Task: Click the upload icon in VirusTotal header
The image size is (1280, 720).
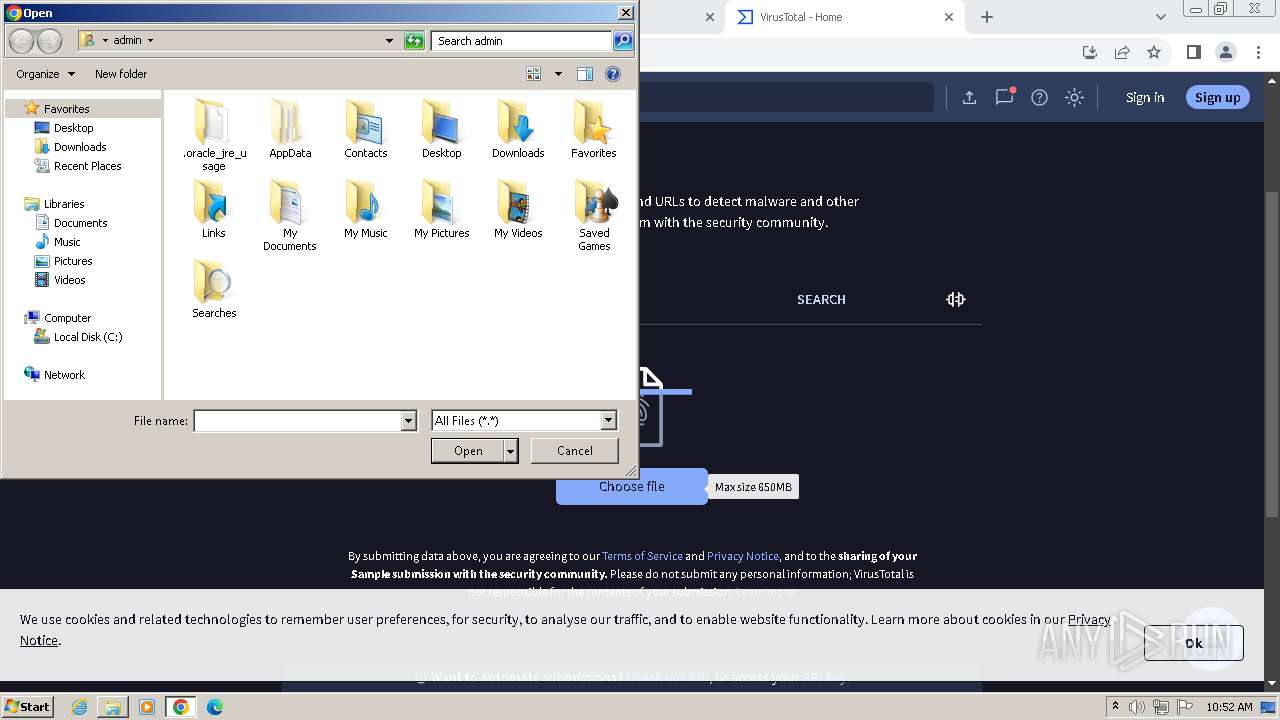Action: pyautogui.click(x=969, y=97)
